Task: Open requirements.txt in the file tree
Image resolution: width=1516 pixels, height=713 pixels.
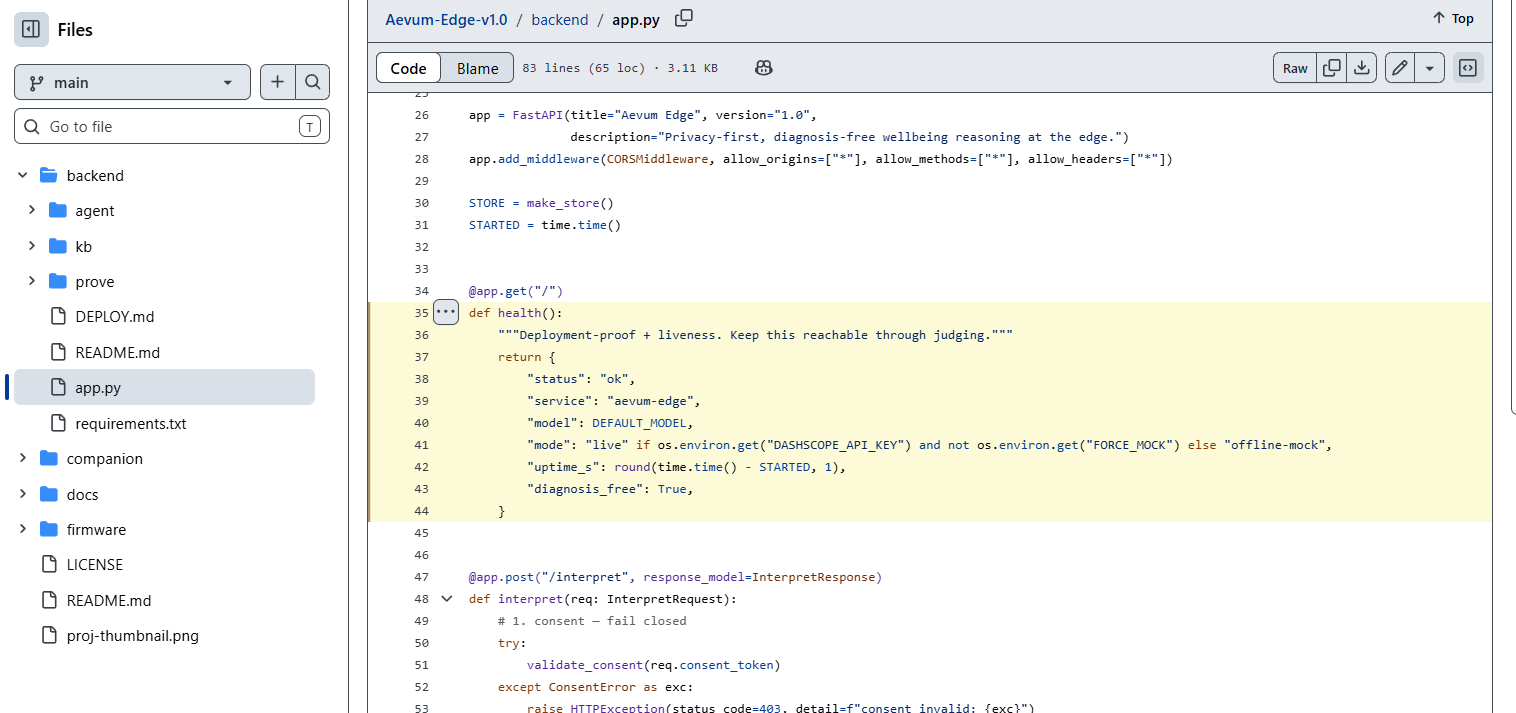Action: click(x=131, y=423)
